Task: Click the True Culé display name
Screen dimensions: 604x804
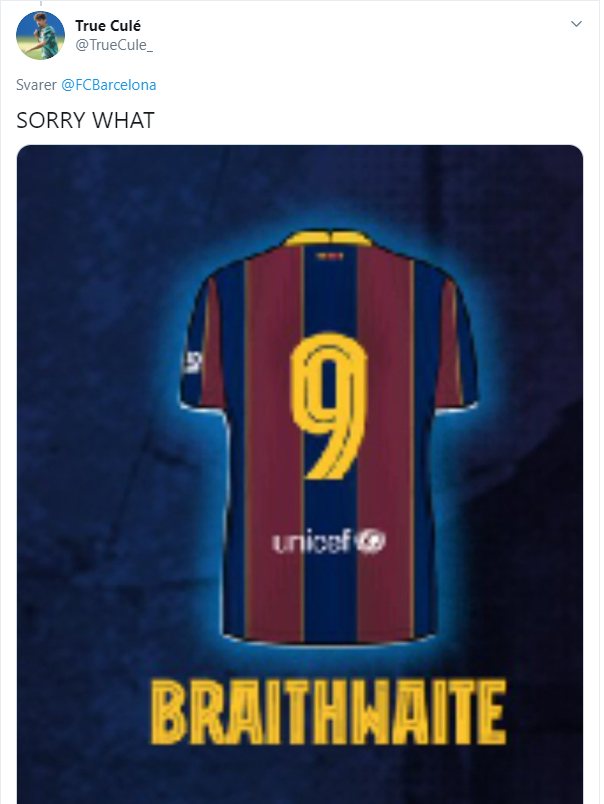Action: pos(108,26)
